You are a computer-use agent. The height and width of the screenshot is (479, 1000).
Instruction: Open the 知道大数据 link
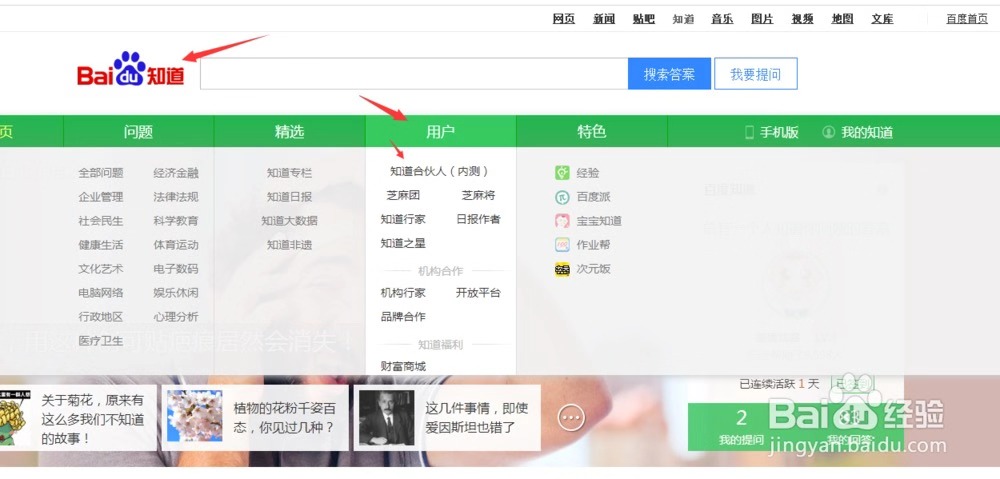[x=290, y=221]
